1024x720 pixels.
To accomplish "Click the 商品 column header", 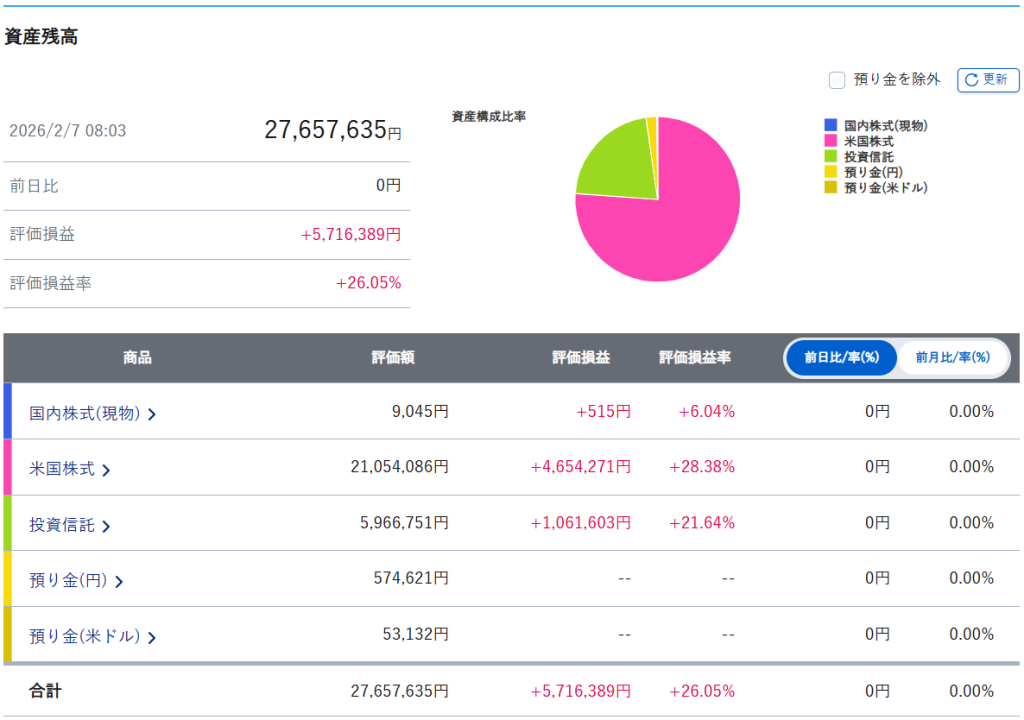I will pyautogui.click(x=137, y=358).
